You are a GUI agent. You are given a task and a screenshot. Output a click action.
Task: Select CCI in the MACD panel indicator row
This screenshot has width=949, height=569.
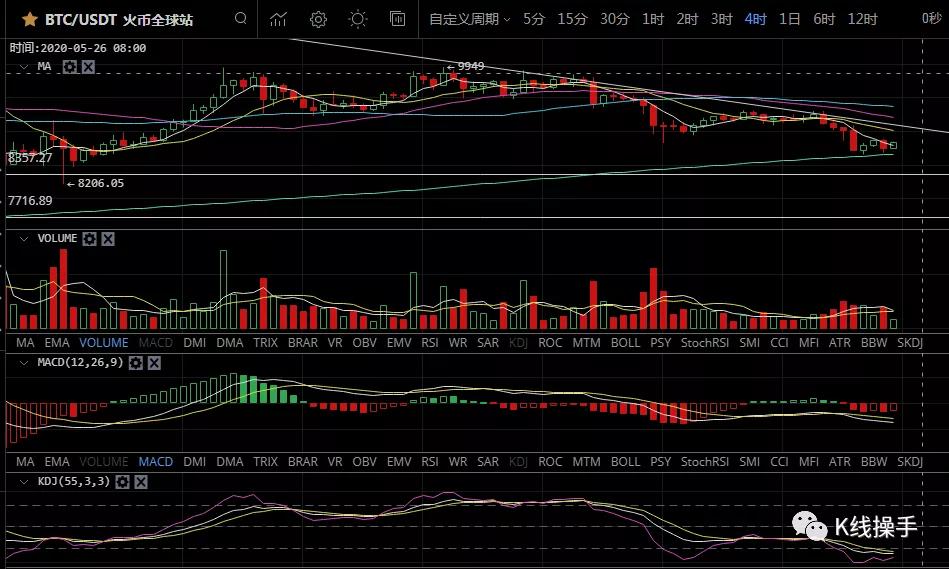(x=780, y=462)
